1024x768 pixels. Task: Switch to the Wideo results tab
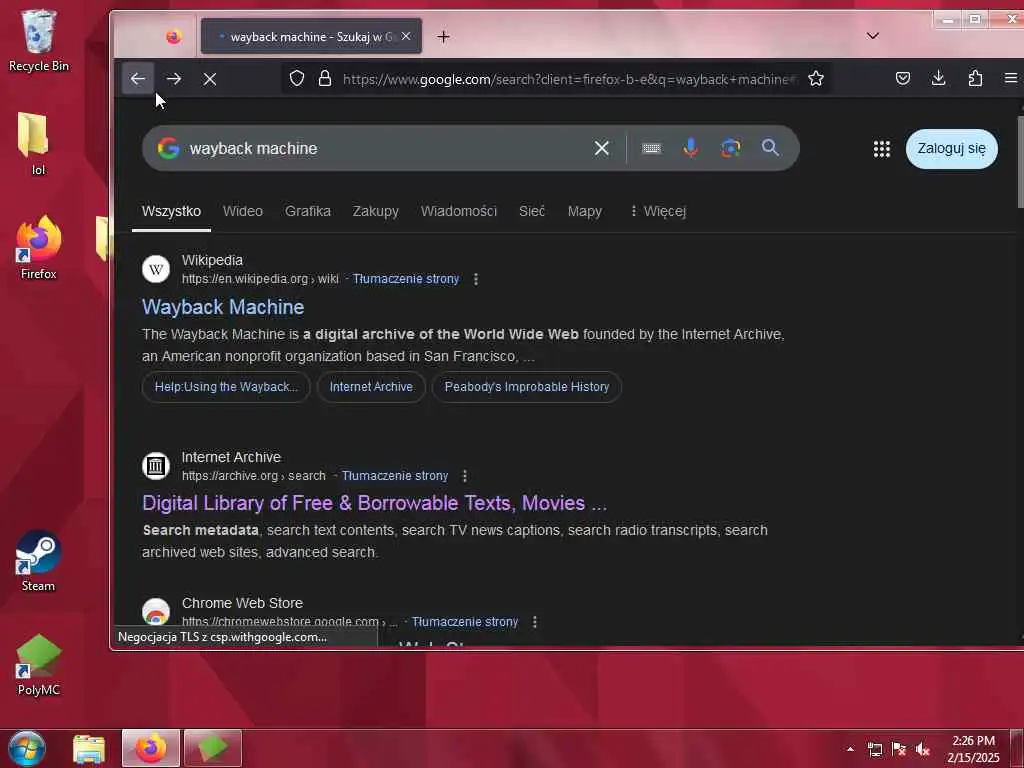coord(242,211)
